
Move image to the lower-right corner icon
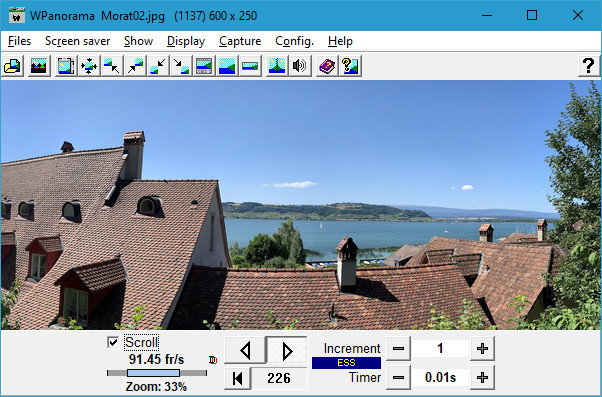[x=181, y=66]
